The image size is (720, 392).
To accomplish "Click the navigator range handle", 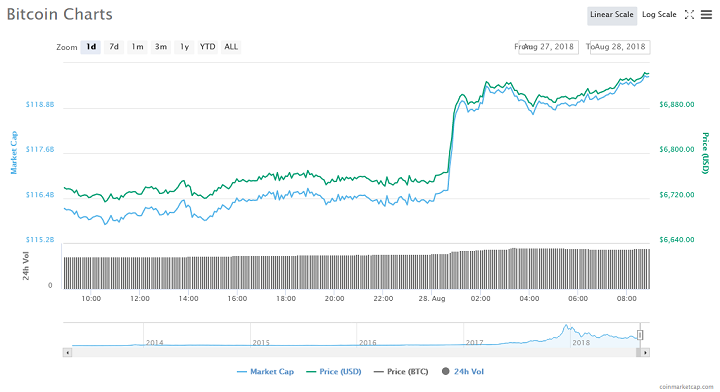I will pyautogui.click(x=640, y=335).
